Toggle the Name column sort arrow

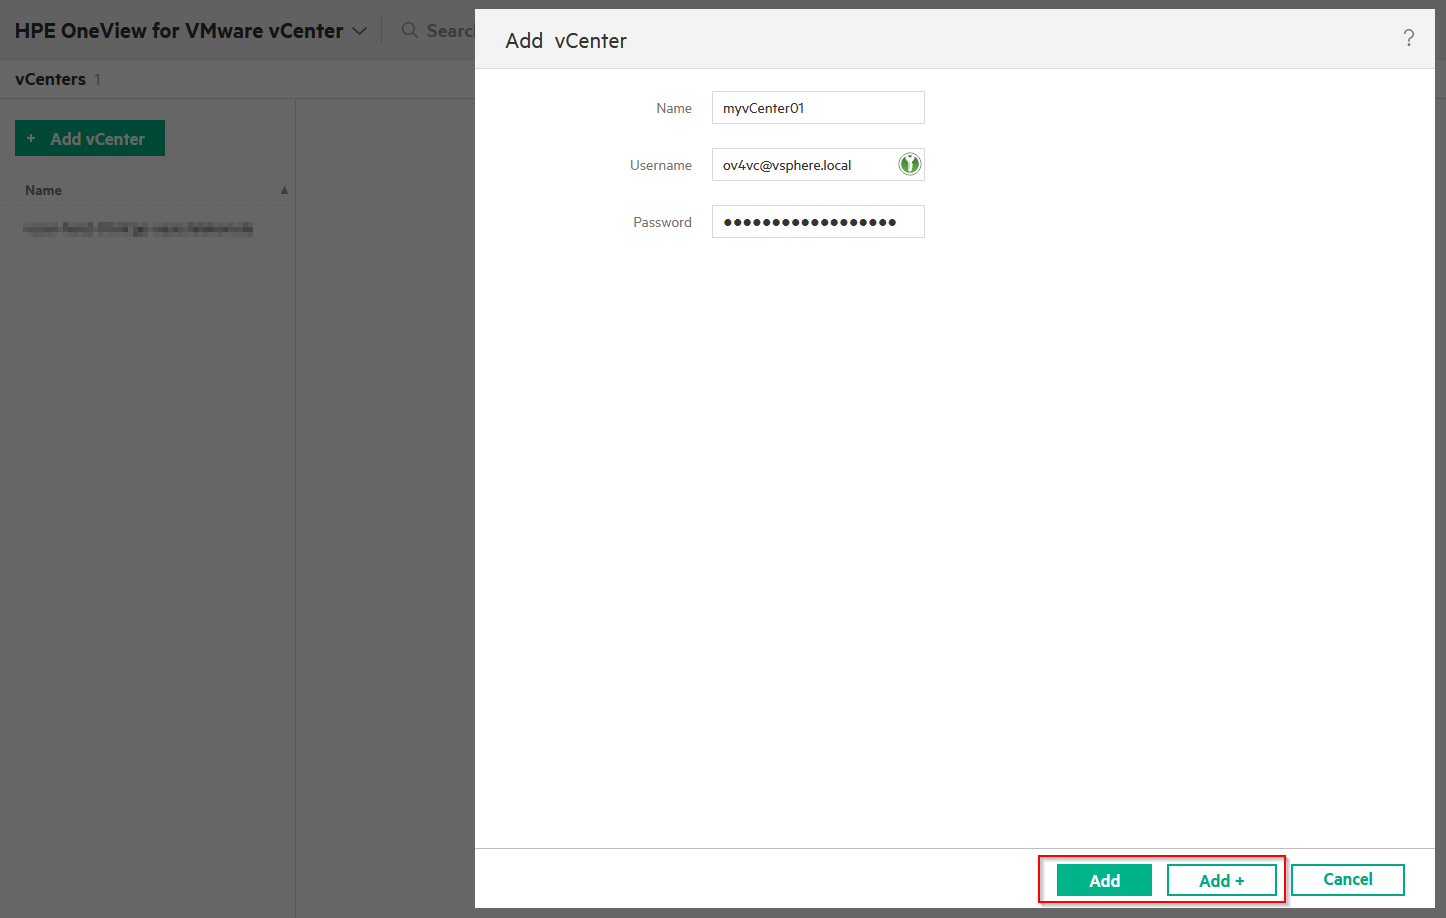284,189
